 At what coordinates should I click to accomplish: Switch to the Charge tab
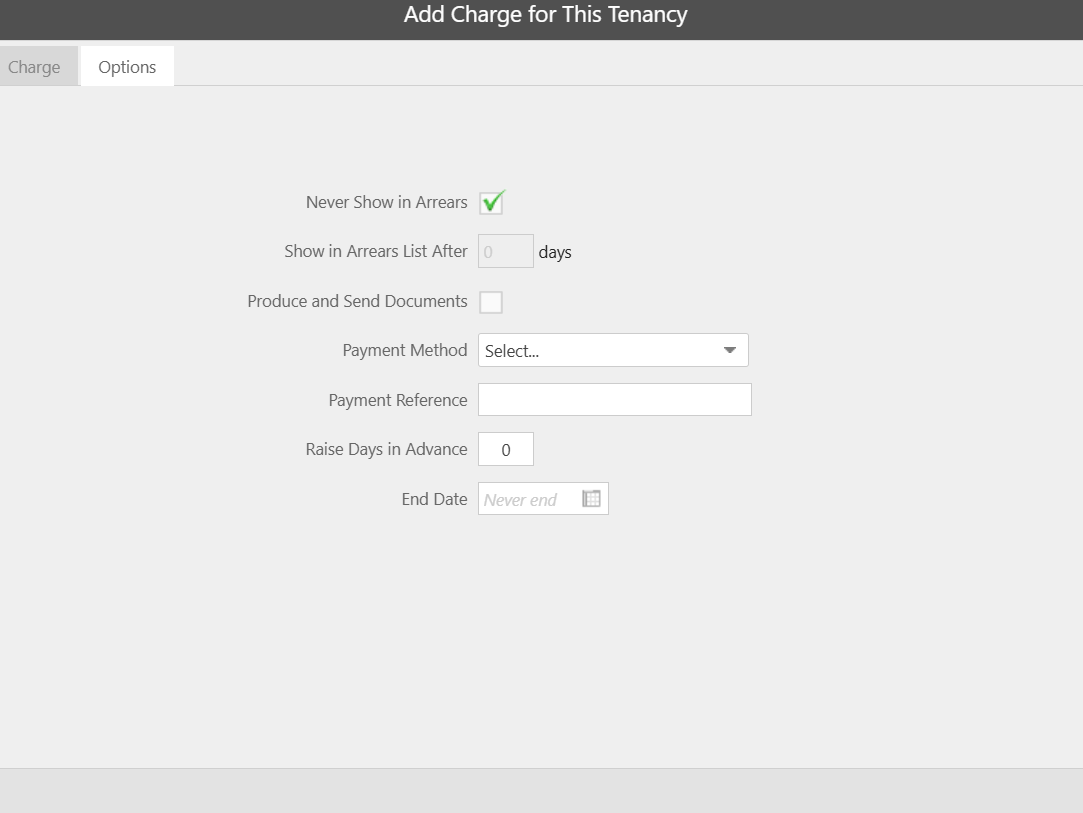pos(38,66)
